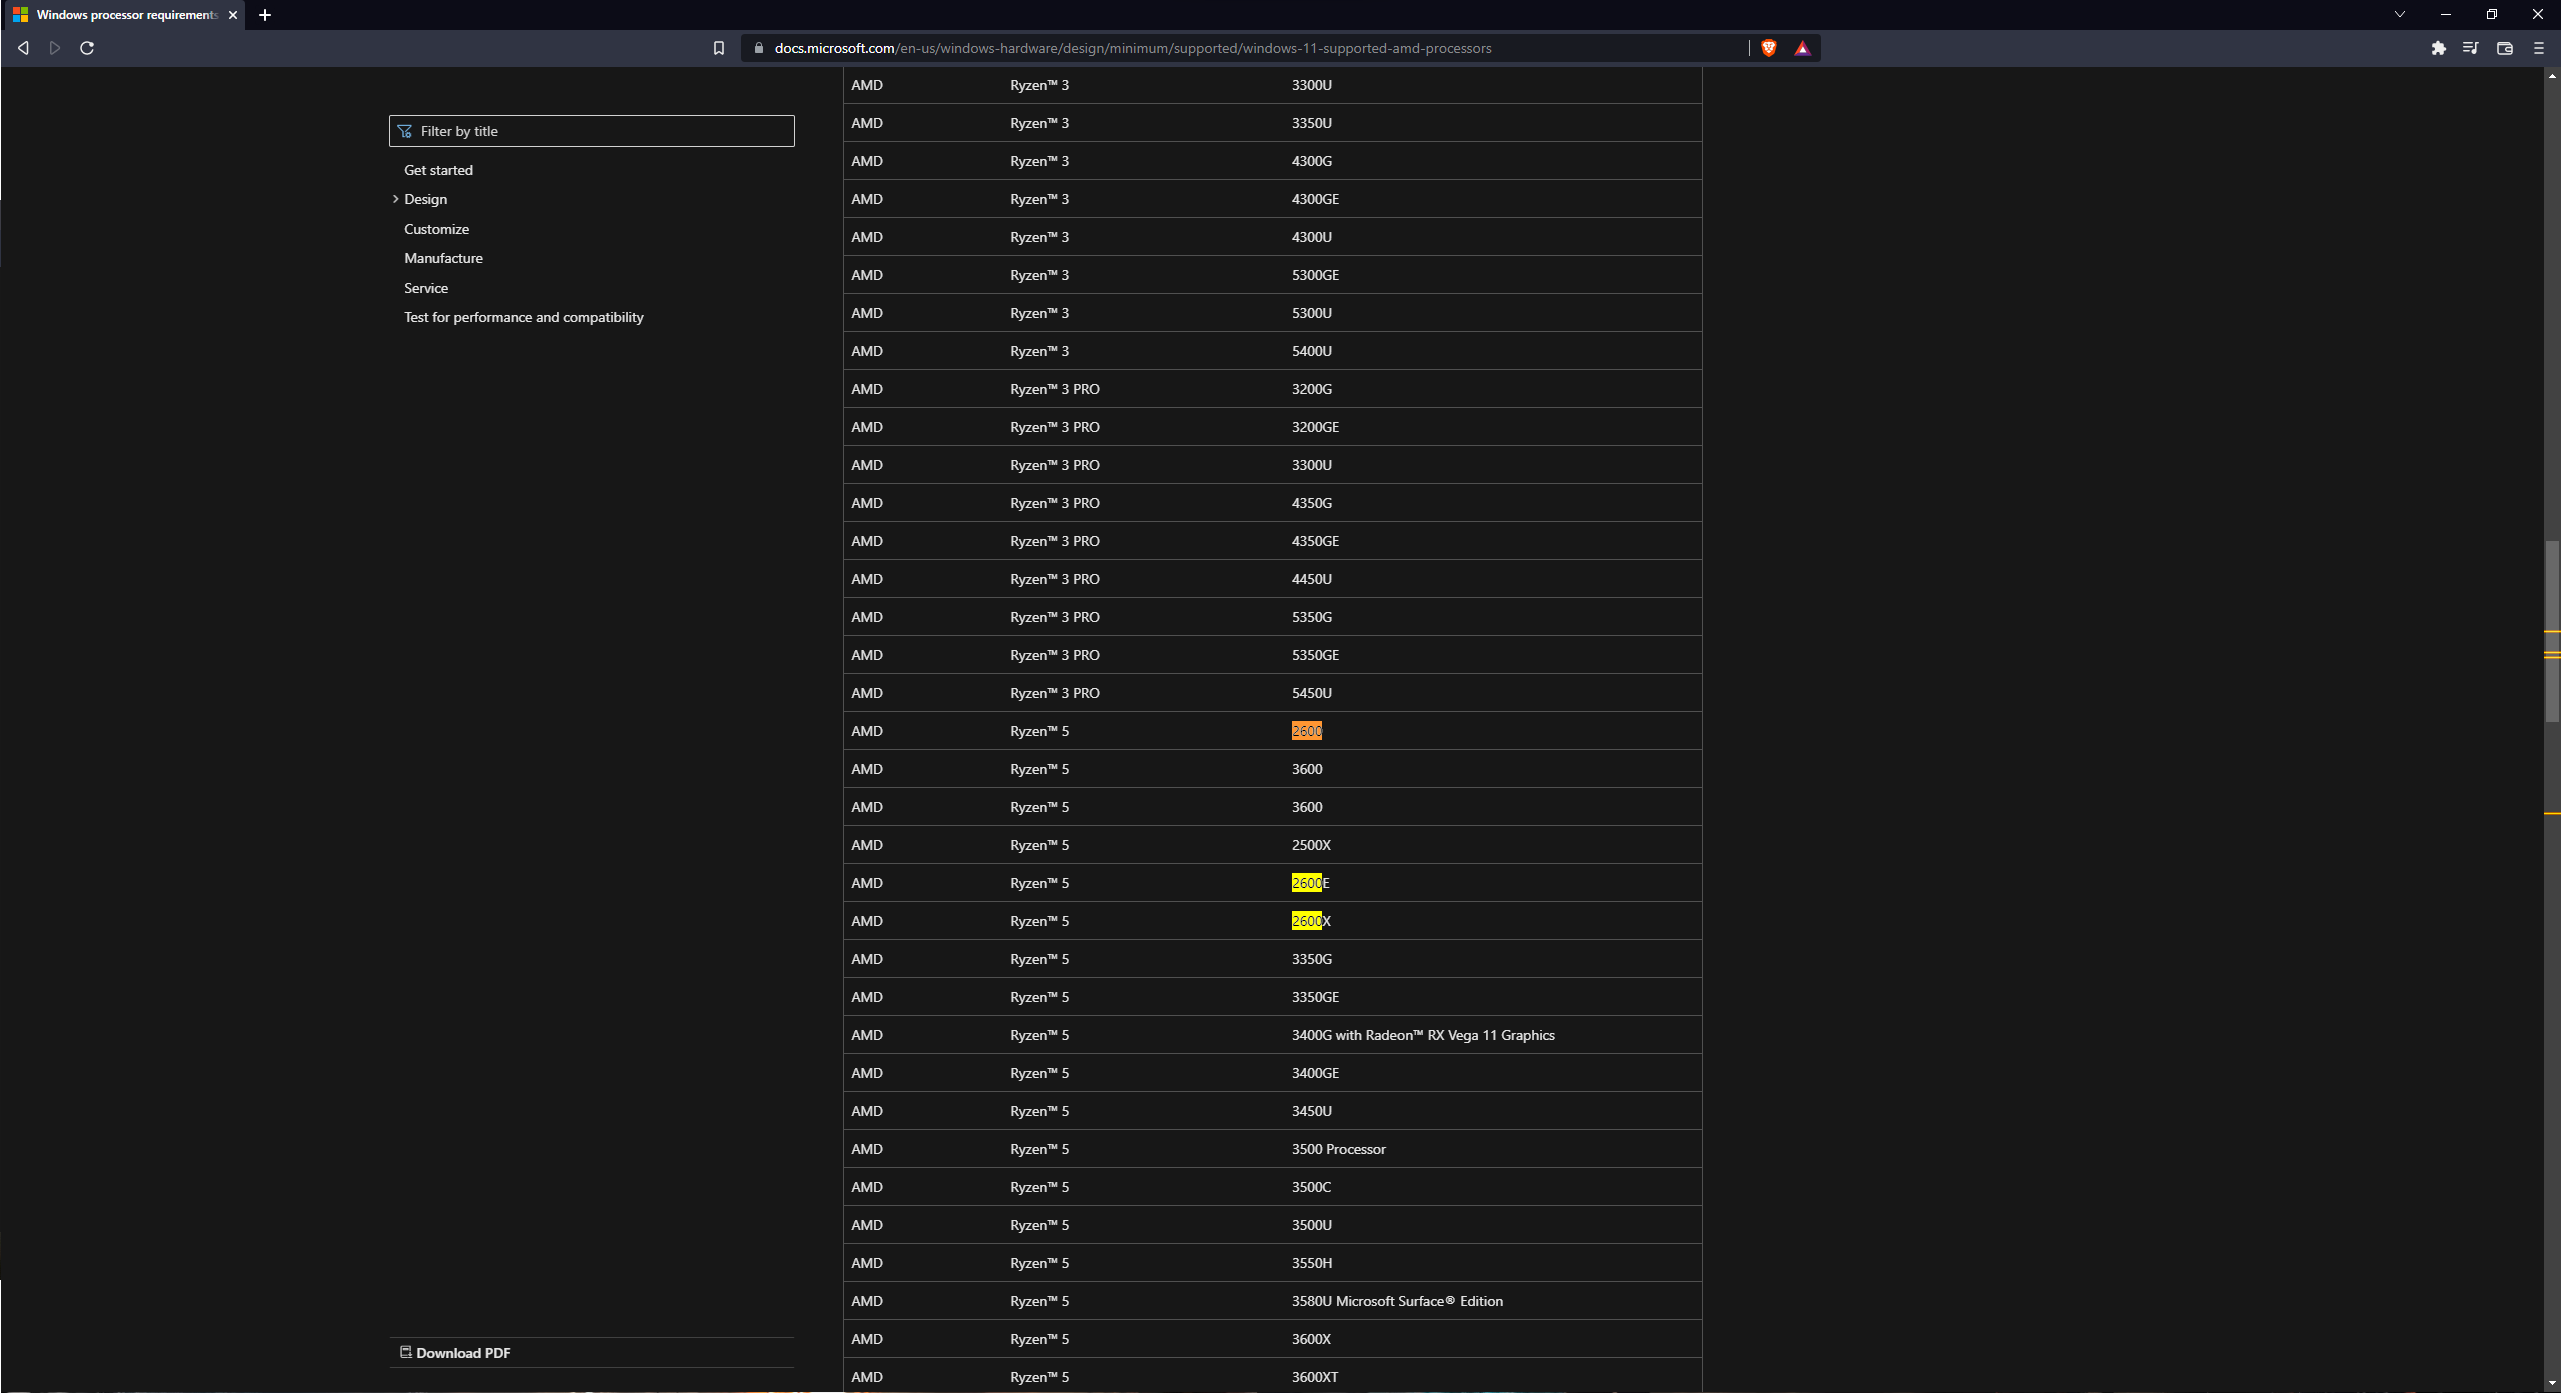Click the vertical scrollbar thumb
This screenshot has width=2561, height=1393.
2552,630
